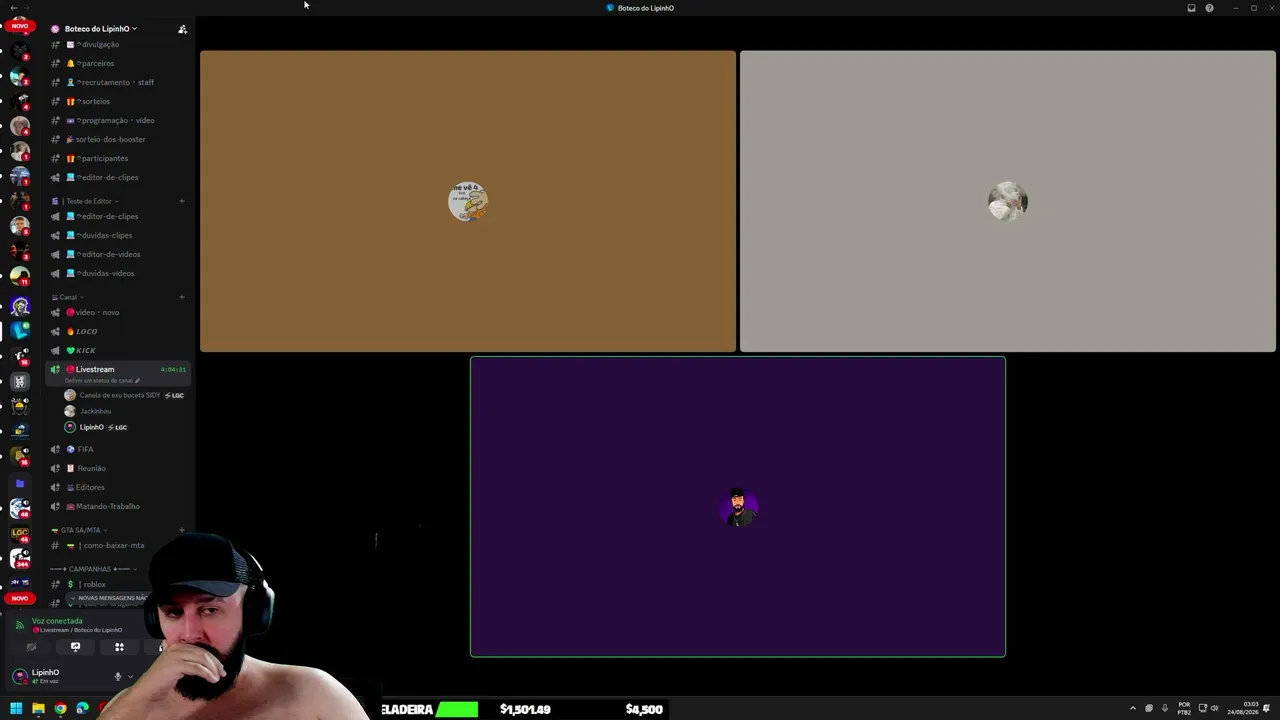Open File Explorer from the taskbar
Screen dimensions: 1280x720
point(38,709)
